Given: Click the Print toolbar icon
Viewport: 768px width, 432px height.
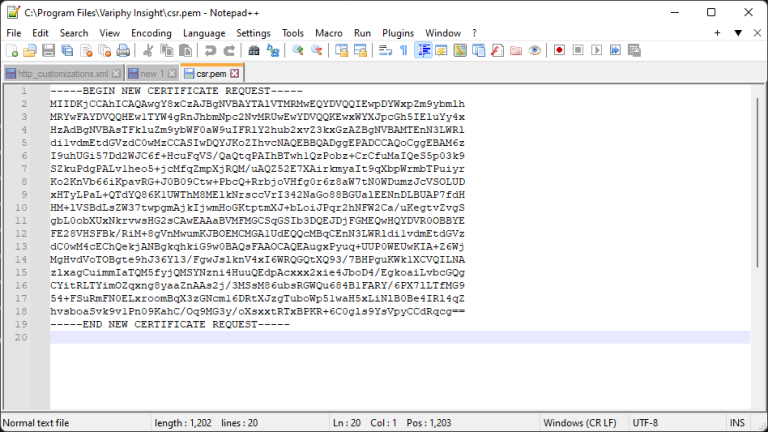Looking at the screenshot, I should (x=123, y=50).
